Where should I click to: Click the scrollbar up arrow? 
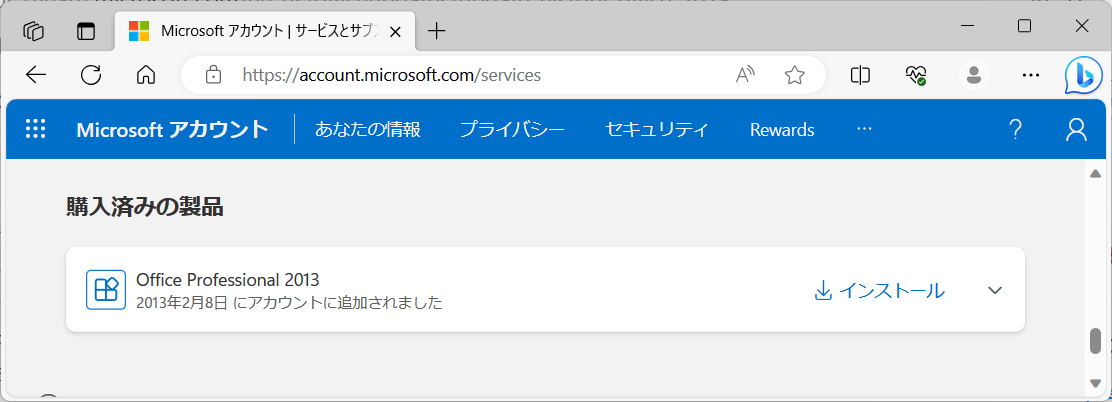[x=1095, y=174]
